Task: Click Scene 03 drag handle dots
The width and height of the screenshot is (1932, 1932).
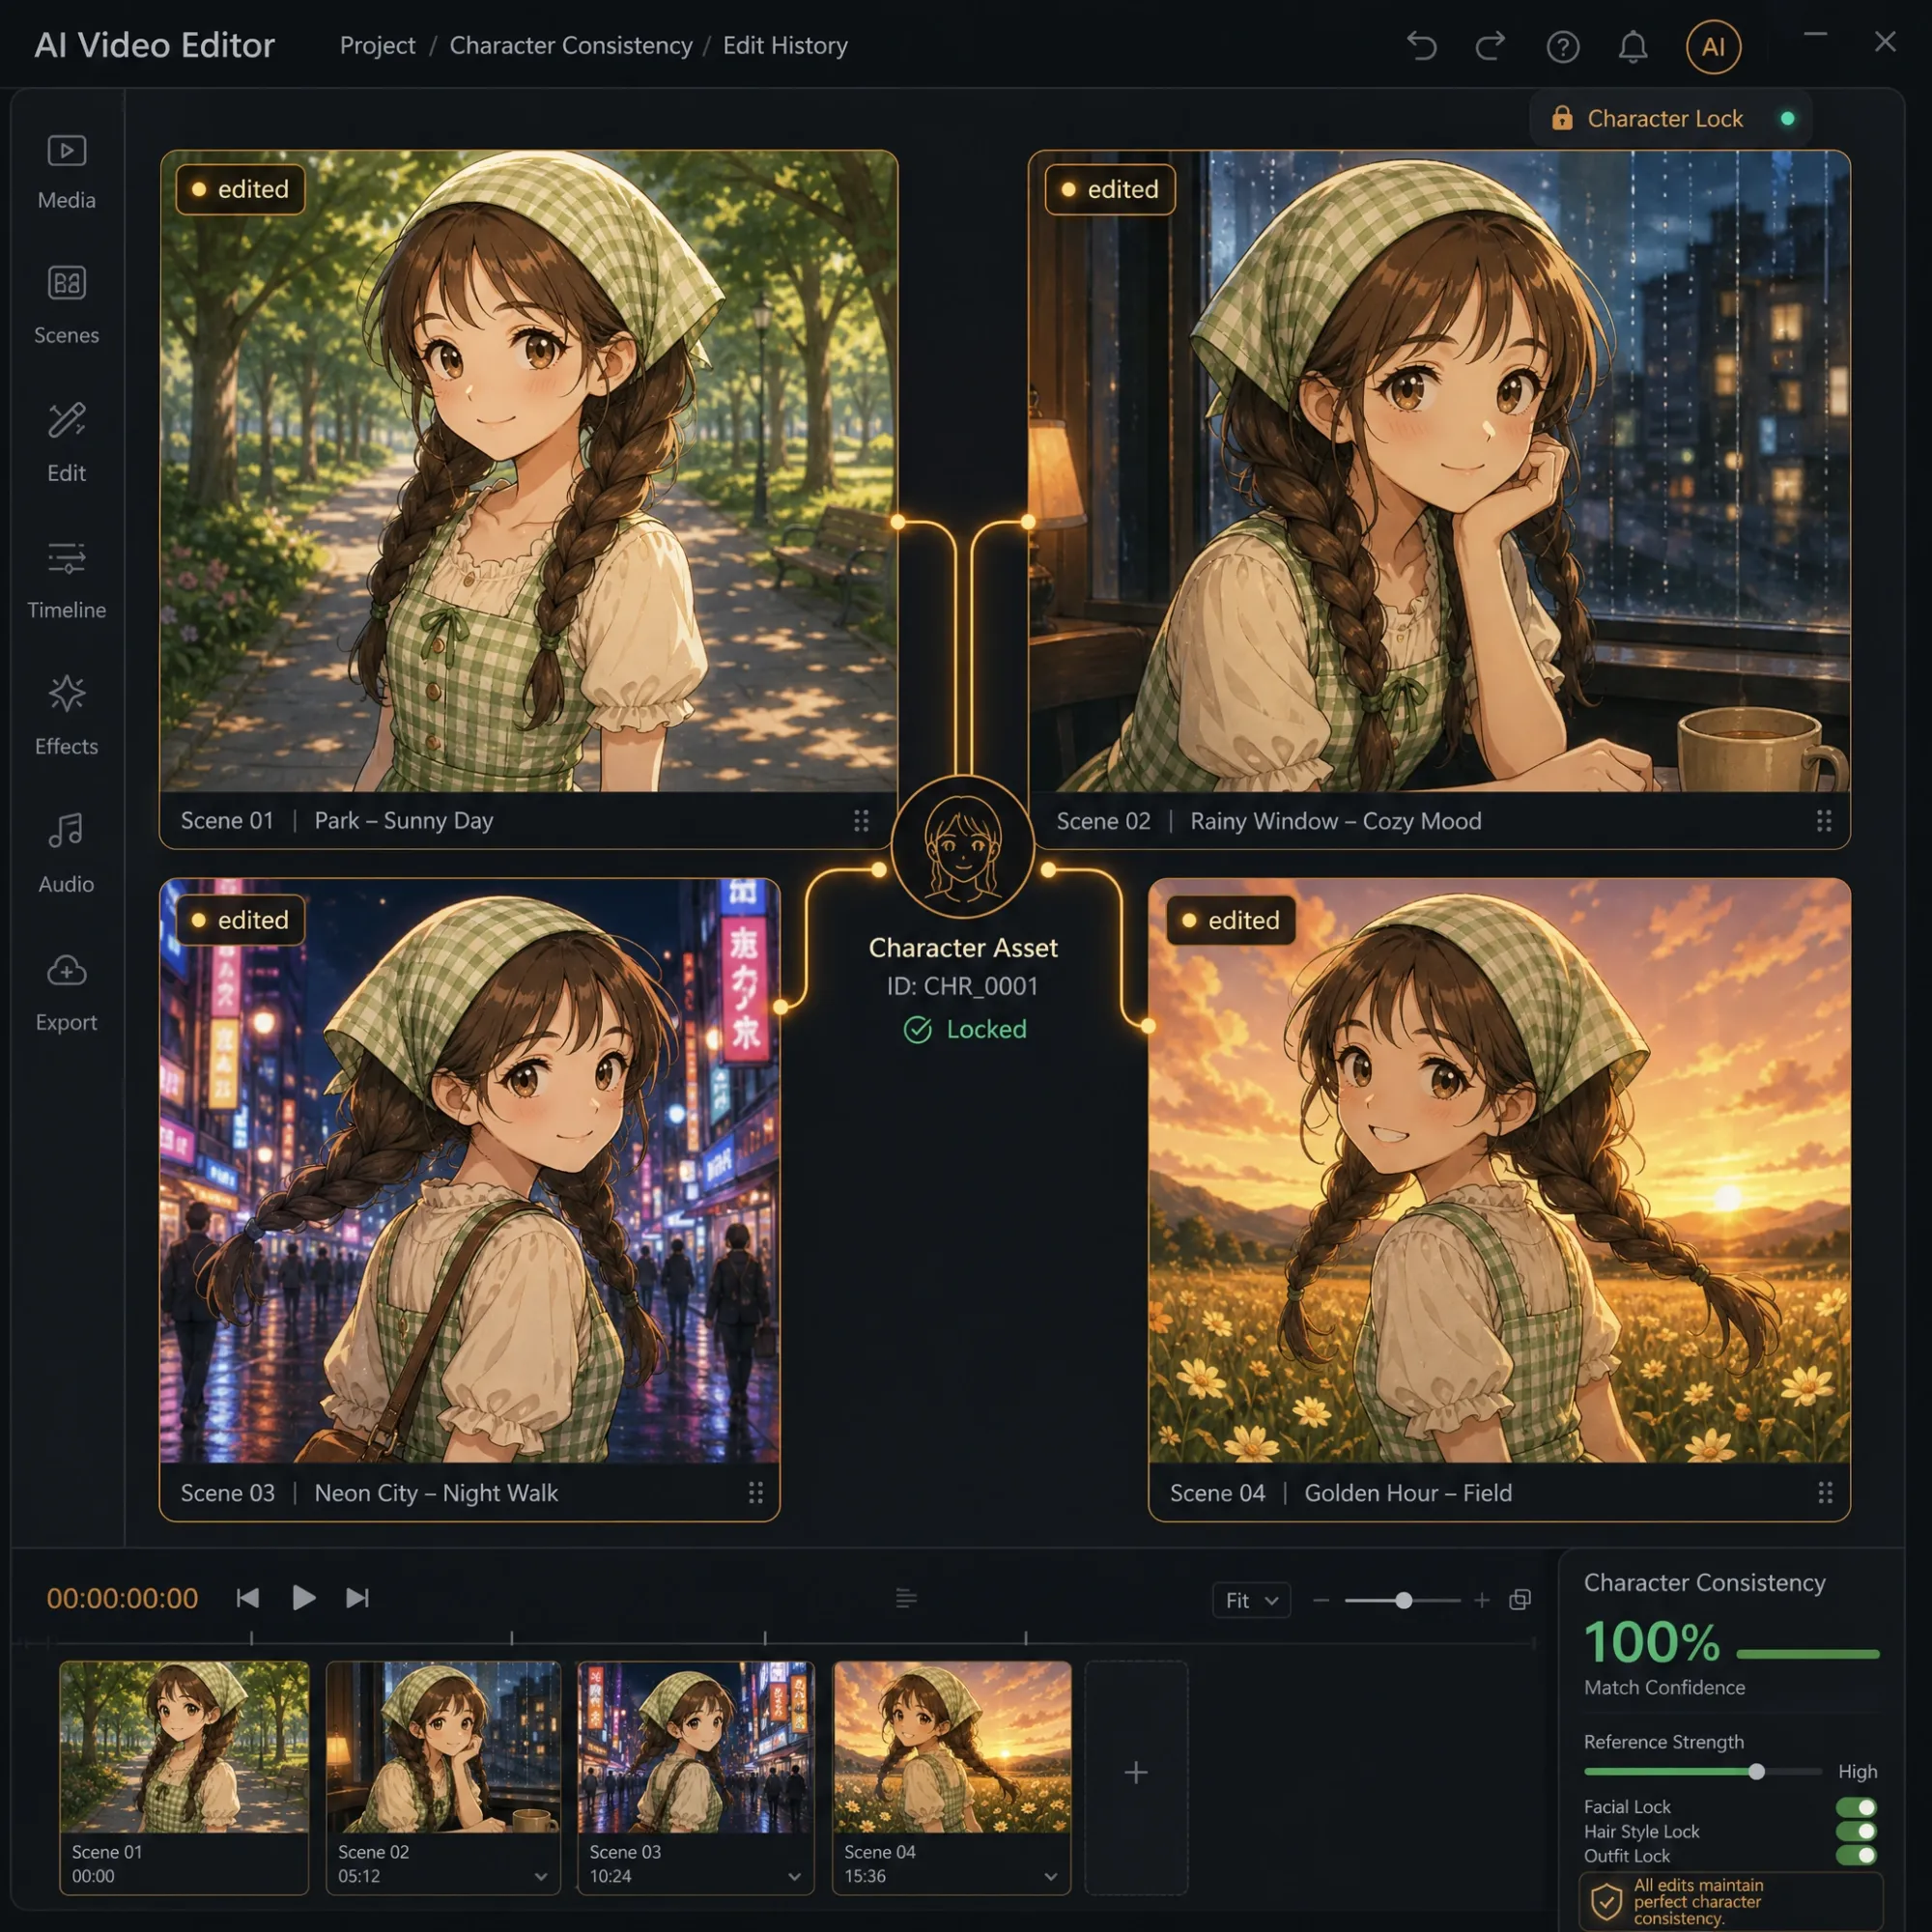Action: point(756,1493)
